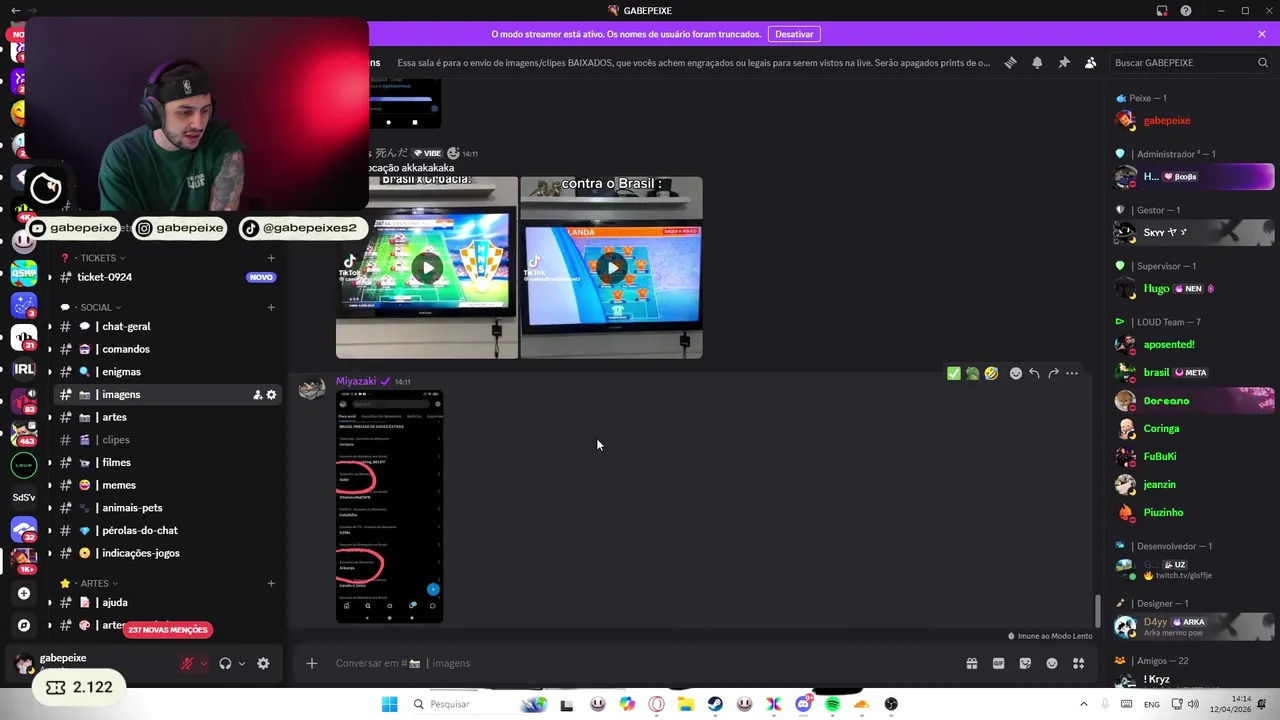
Task: Add the frog emoji reaction
Action: pyautogui.click(x=972, y=373)
